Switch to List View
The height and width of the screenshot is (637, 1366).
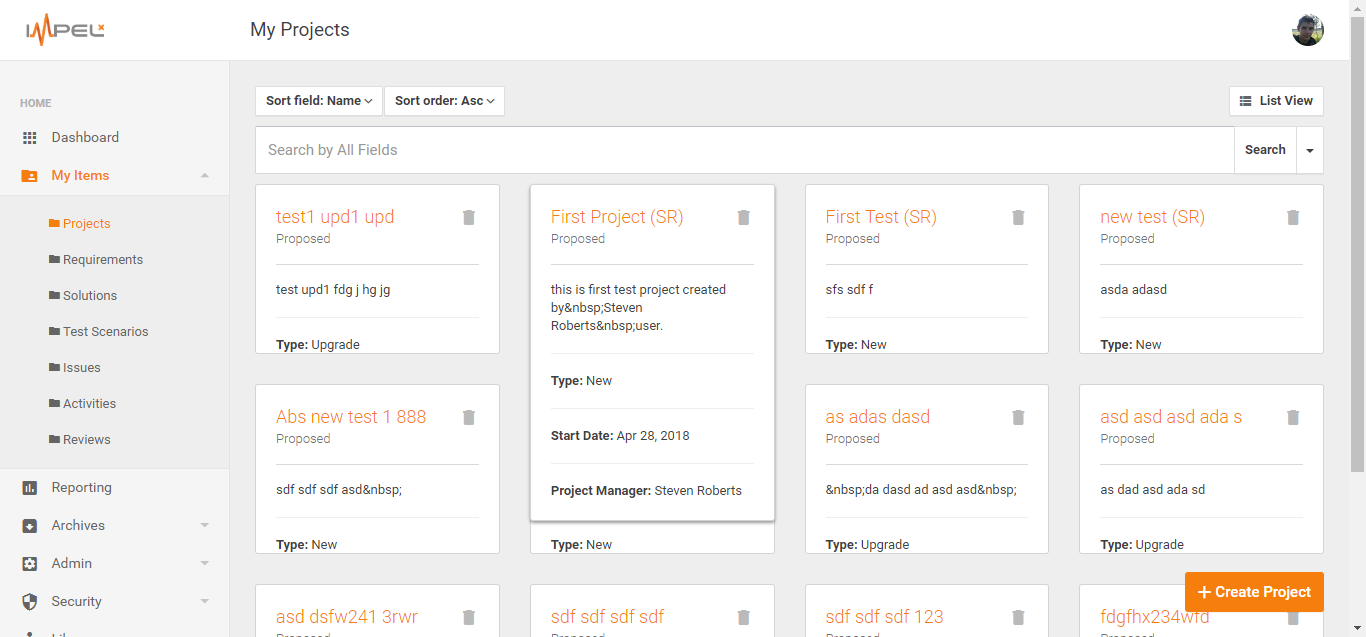point(1276,101)
